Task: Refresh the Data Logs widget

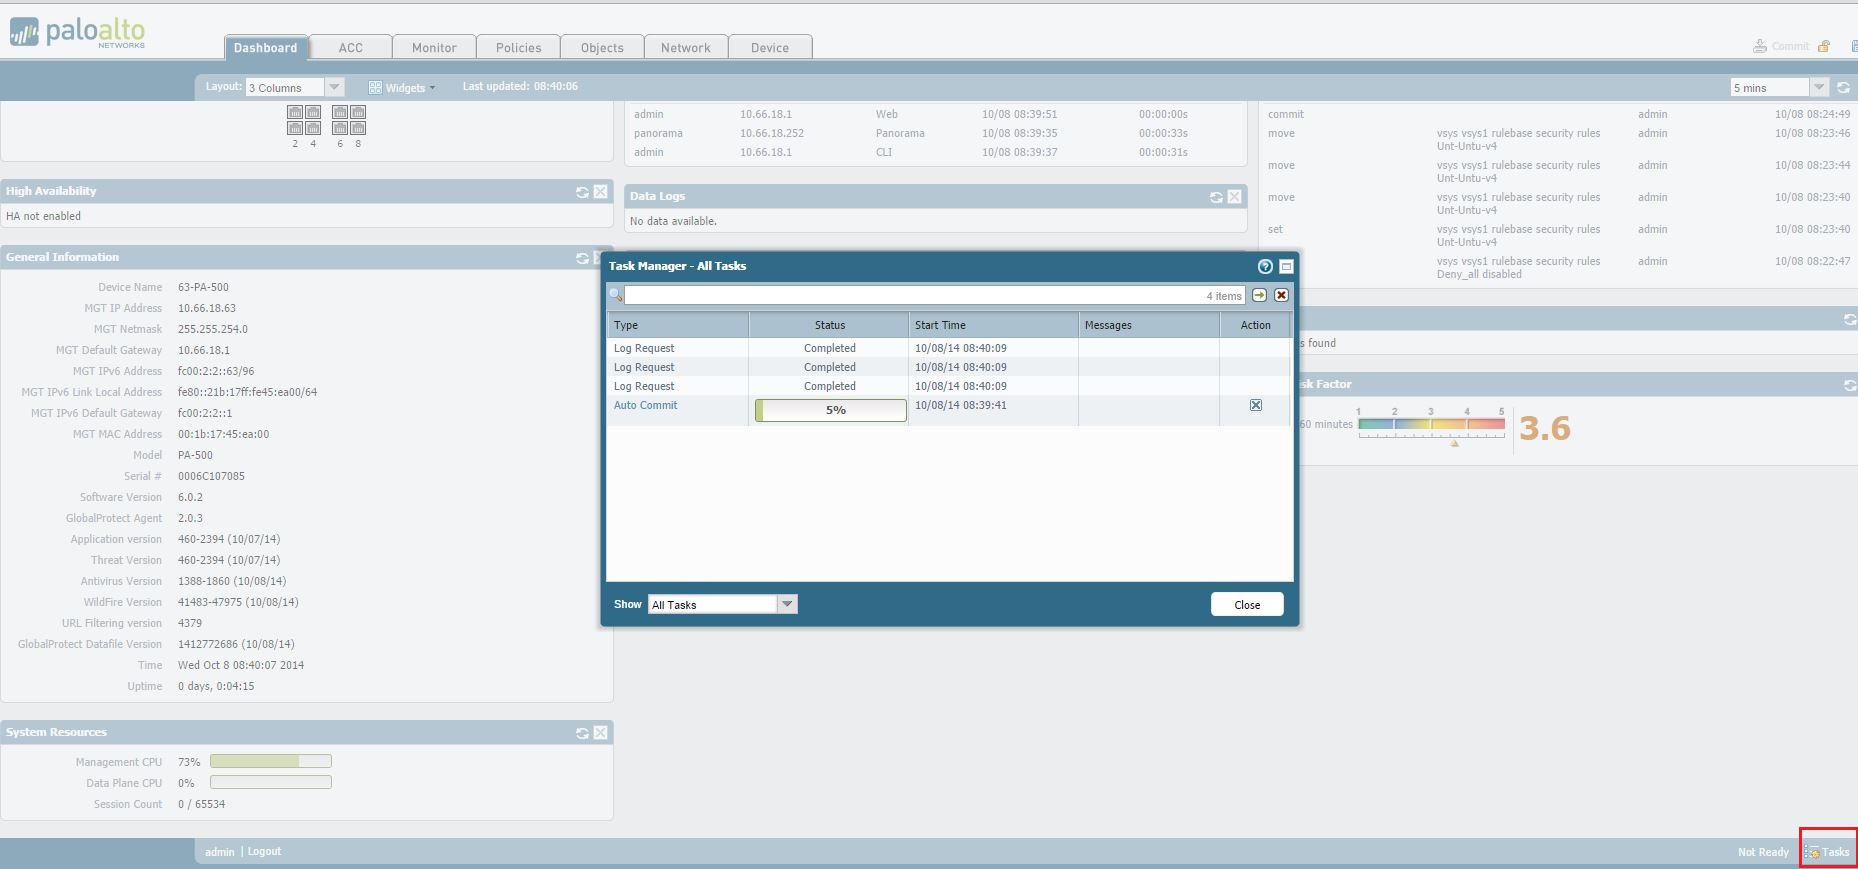Action: pos(1216,197)
